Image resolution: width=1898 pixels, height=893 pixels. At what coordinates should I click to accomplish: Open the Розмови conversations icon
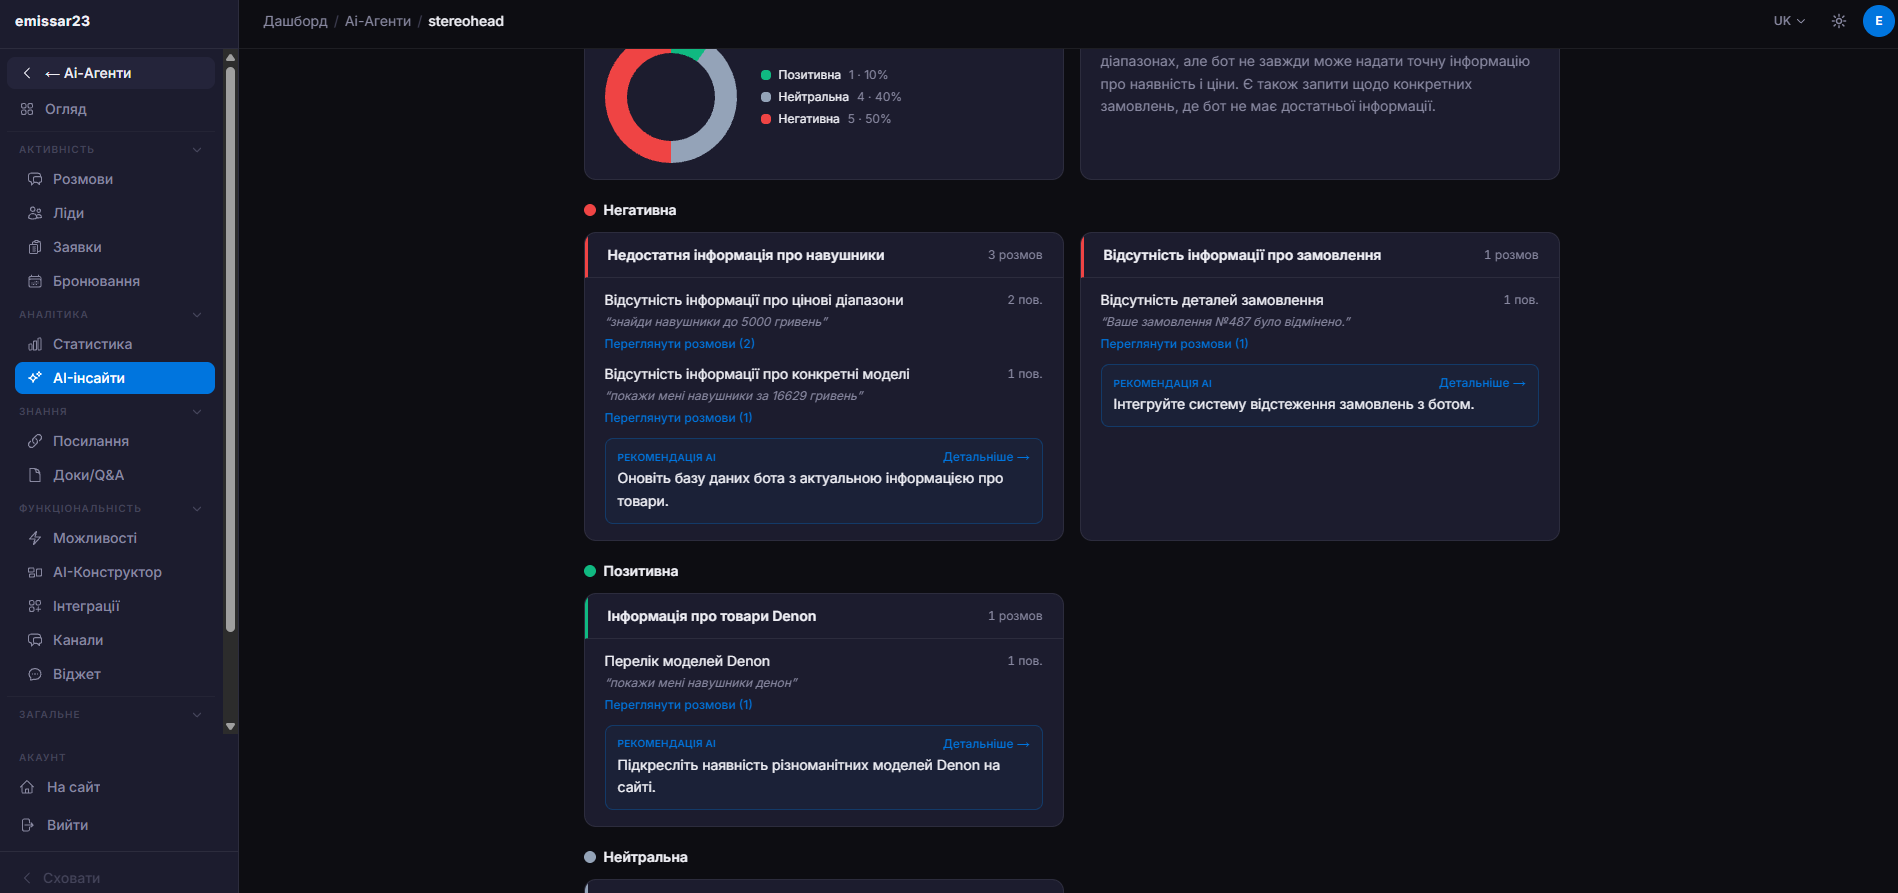click(x=35, y=179)
